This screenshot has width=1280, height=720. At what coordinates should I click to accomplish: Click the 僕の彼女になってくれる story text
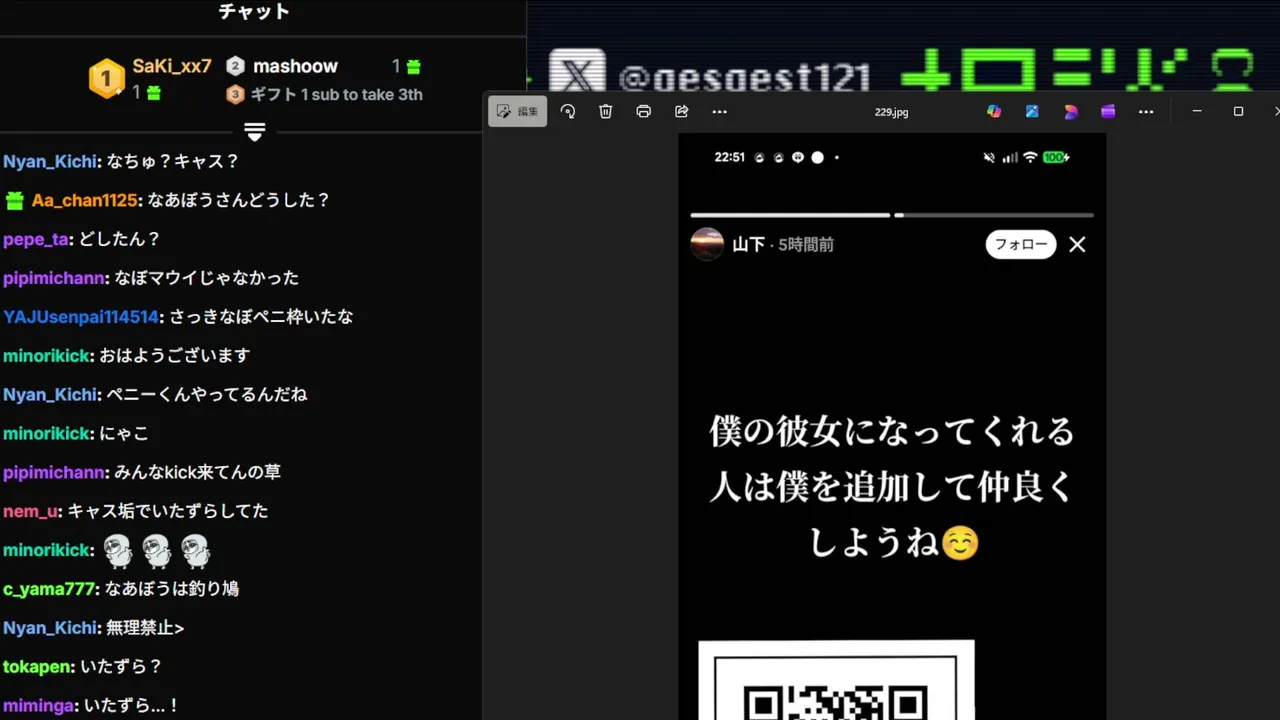pyautogui.click(x=892, y=432)
